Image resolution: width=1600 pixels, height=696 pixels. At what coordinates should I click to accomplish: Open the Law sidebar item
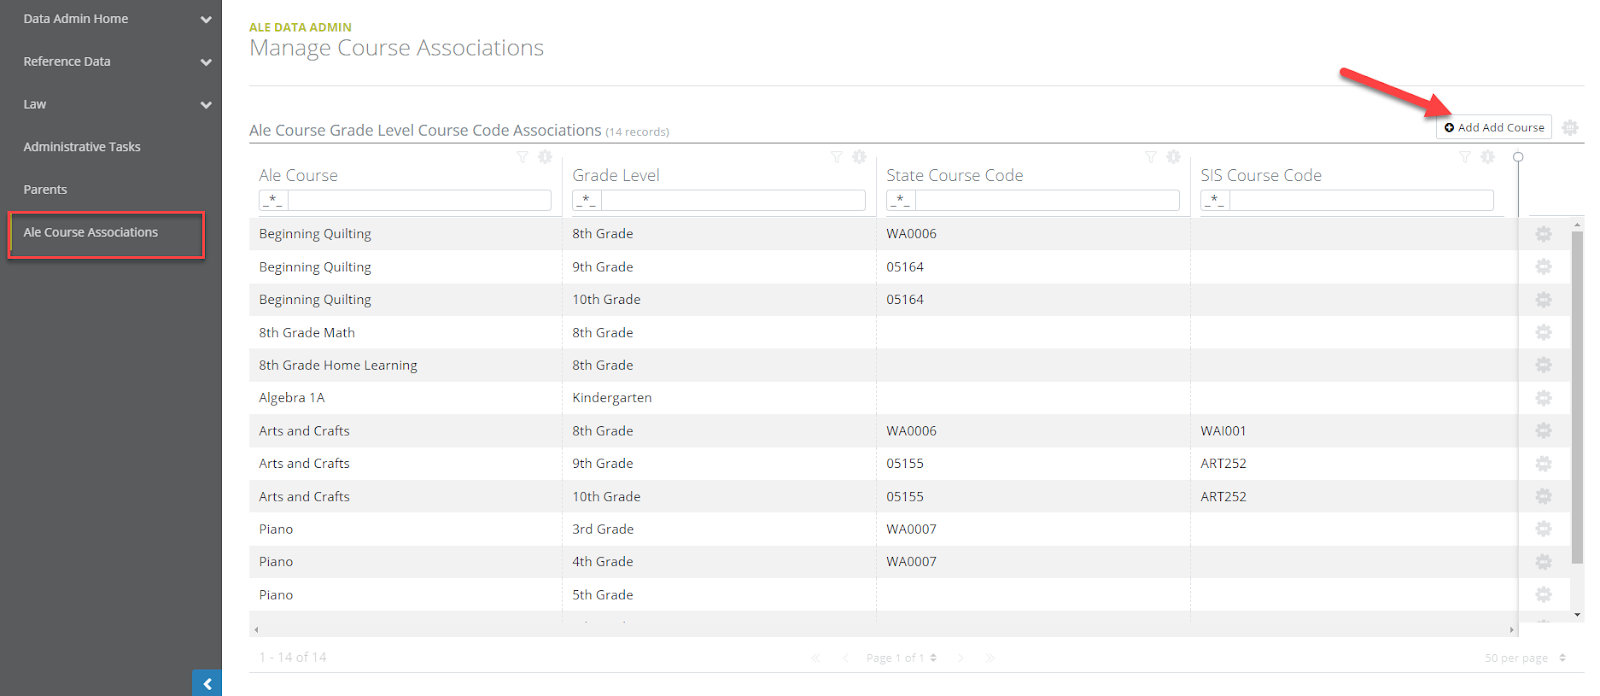35,104
